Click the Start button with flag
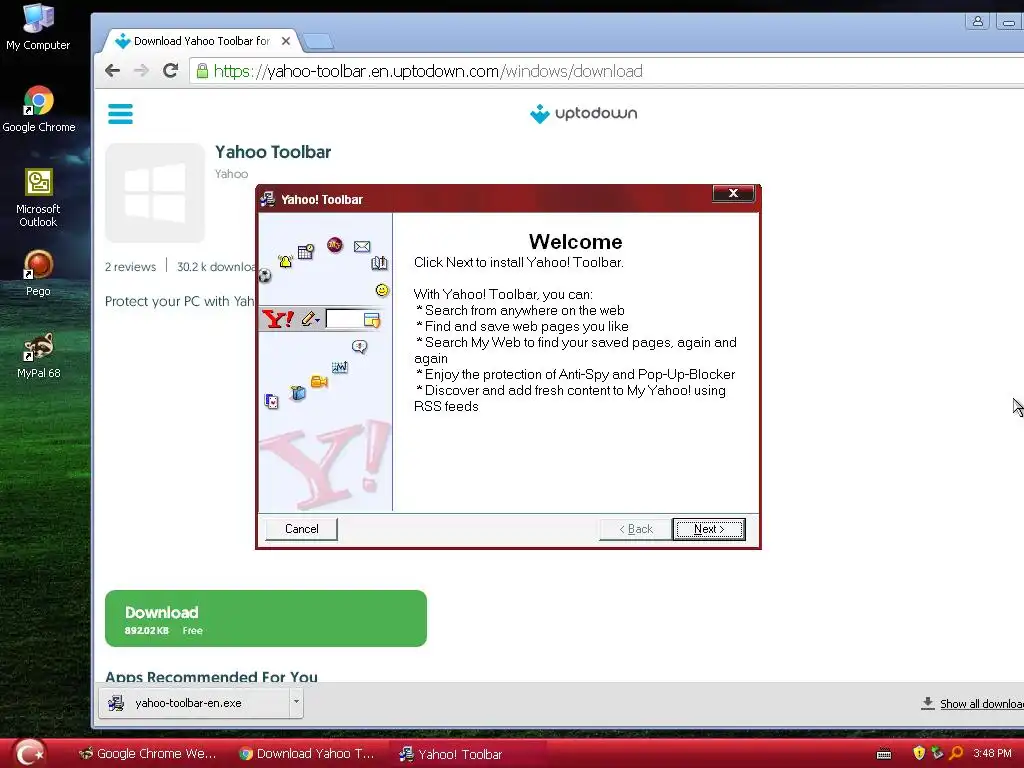Viewport: 1024px width, 768px height. 30,754
